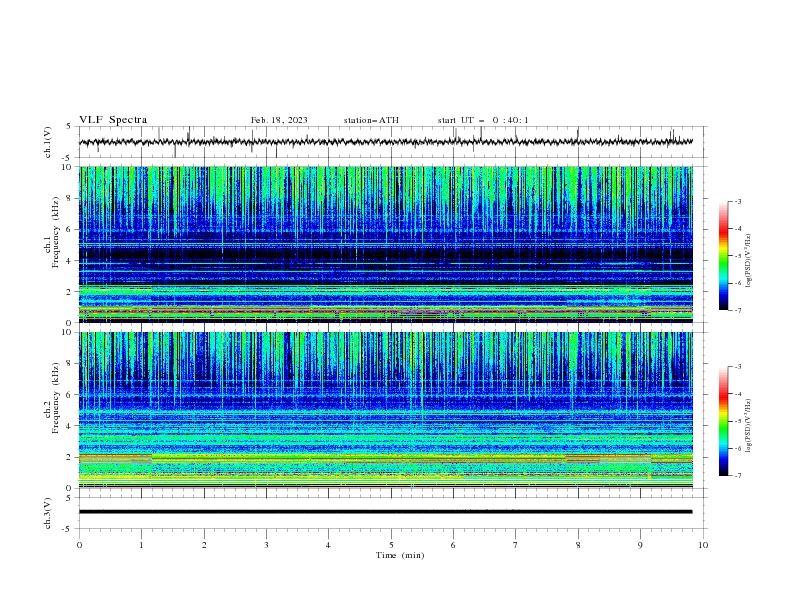Click the ch.2 colorbar's log(PSD) label
Screen dimensions: 792x612
click(748, 426)
